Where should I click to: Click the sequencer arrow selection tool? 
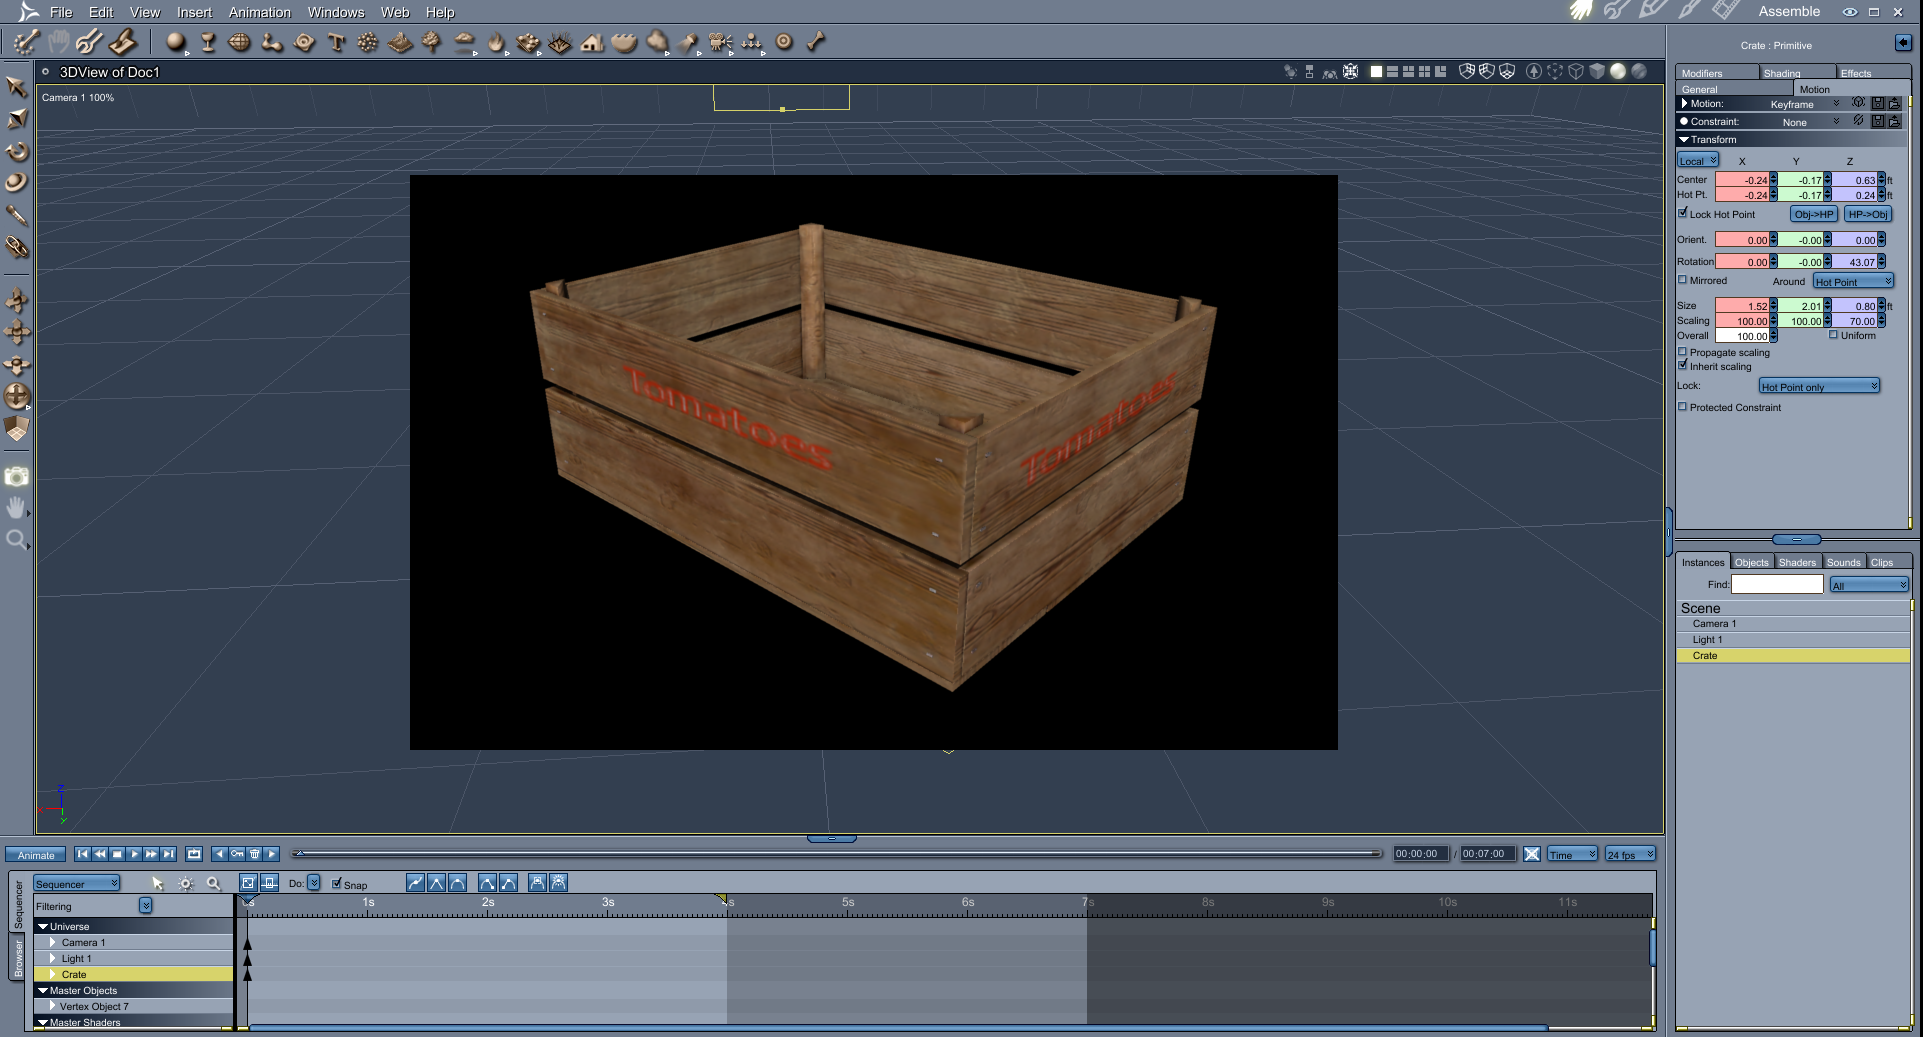click(158, 883)
